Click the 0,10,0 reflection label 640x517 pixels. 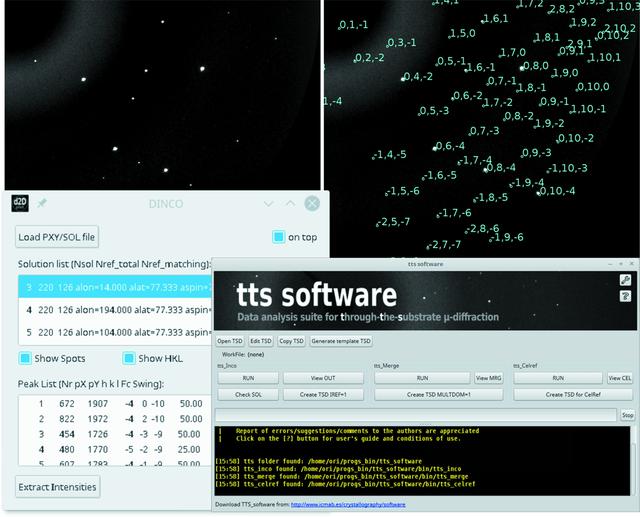[x=593, y=87]
